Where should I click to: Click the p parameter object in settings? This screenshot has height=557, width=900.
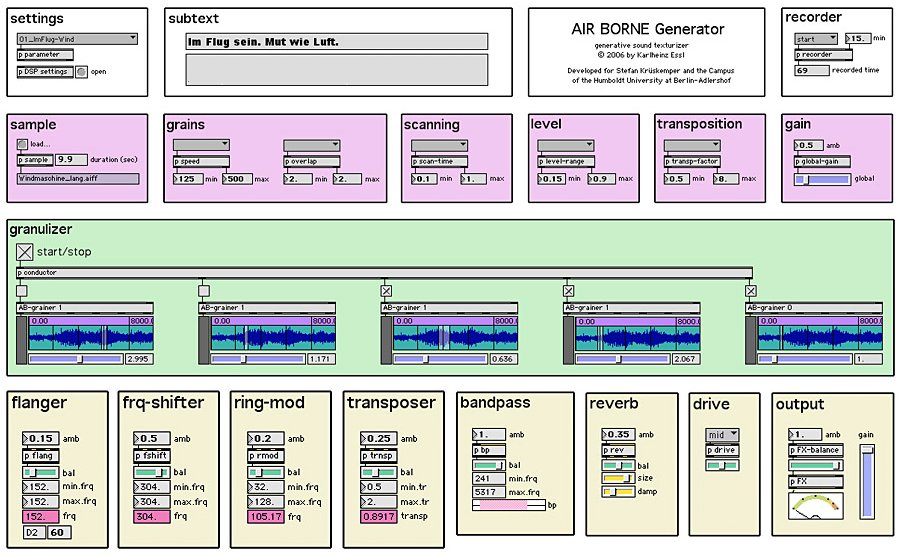pyautogui.click(x=45, y=55)
